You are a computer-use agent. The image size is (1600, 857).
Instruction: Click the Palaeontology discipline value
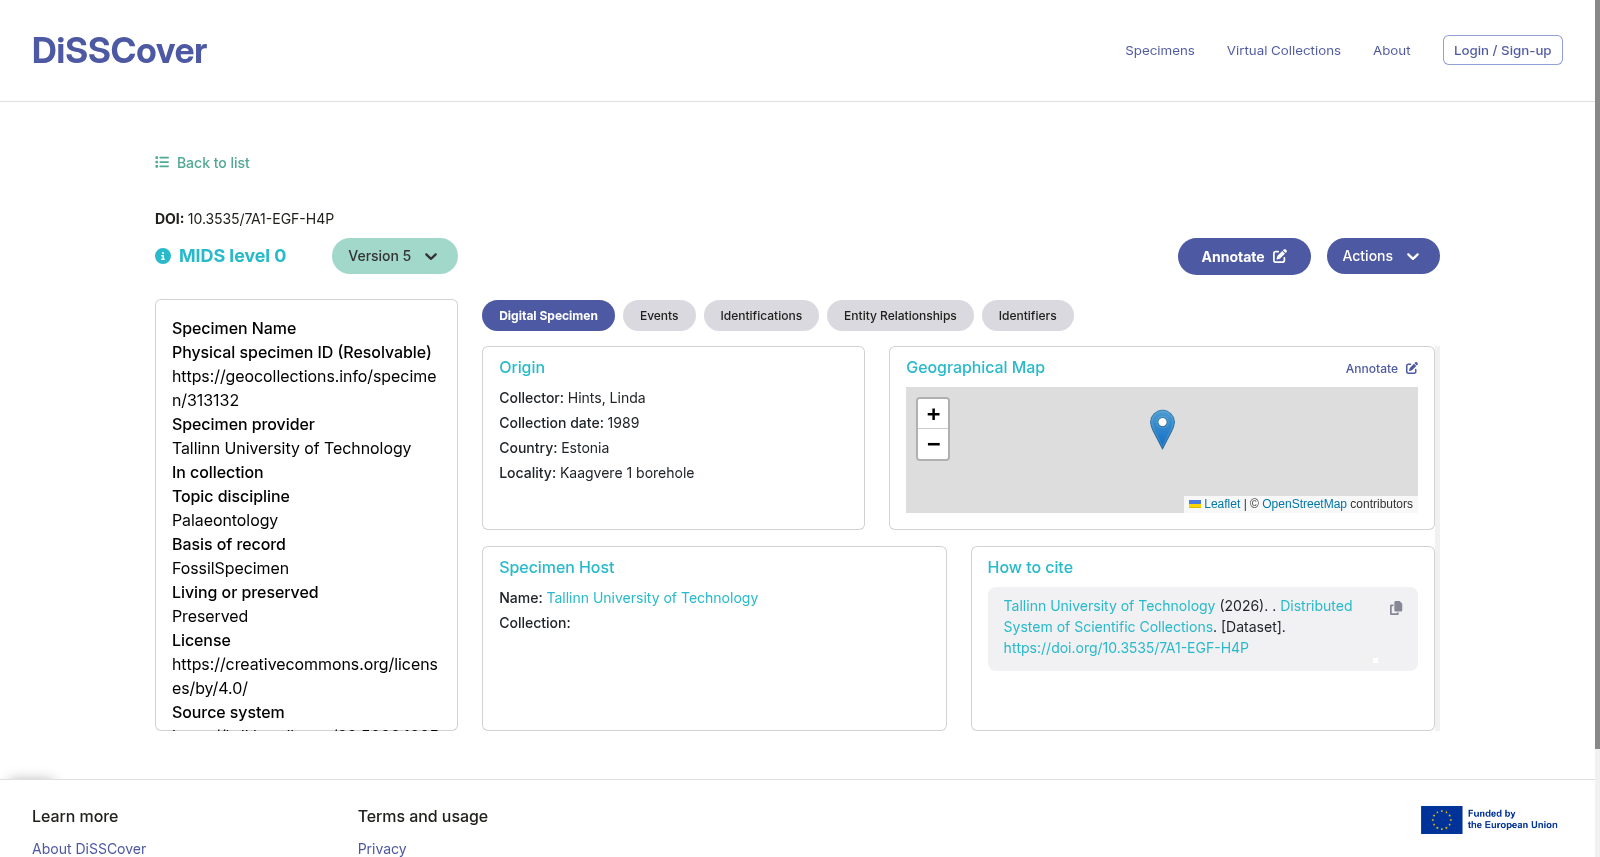point(225,520)
